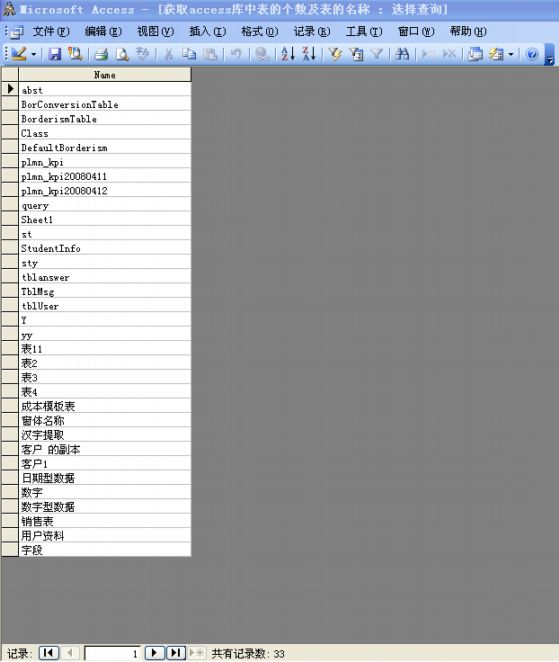The image size is (559, 662).
Task: Select the StudentInfo row selector
Action: [10, 248]
